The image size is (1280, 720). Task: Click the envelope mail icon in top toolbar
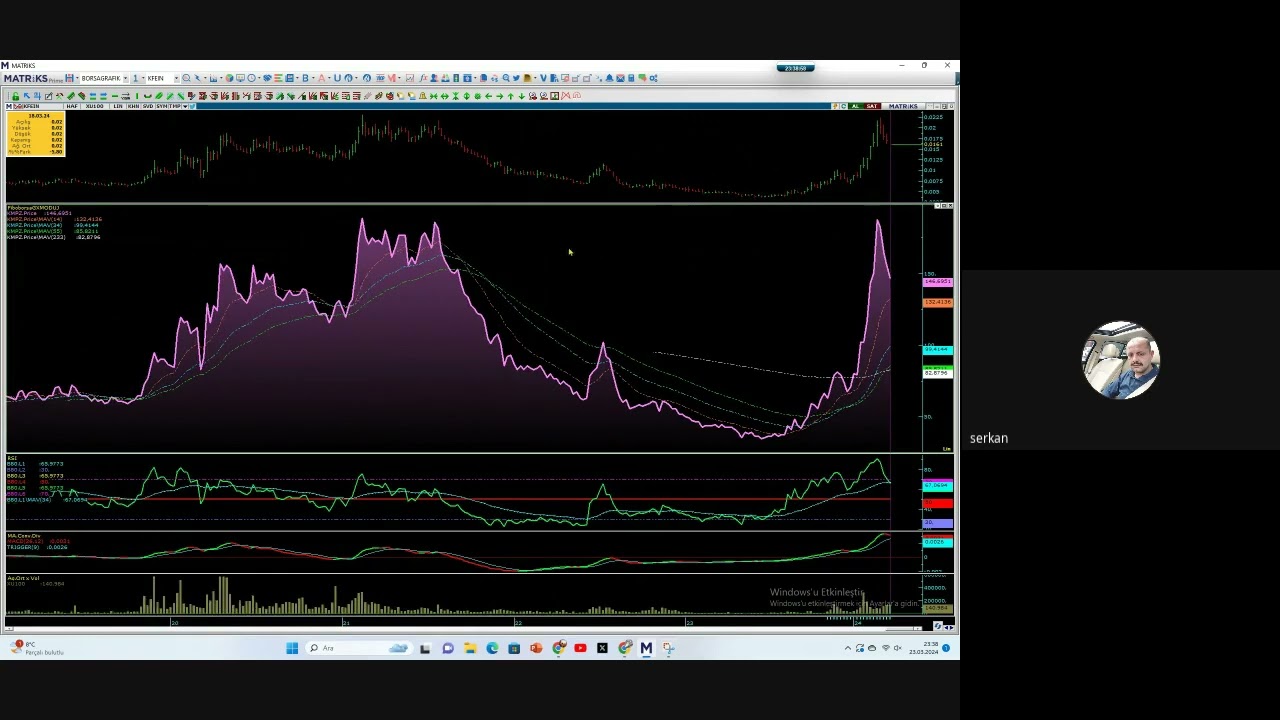coord(620,78)
